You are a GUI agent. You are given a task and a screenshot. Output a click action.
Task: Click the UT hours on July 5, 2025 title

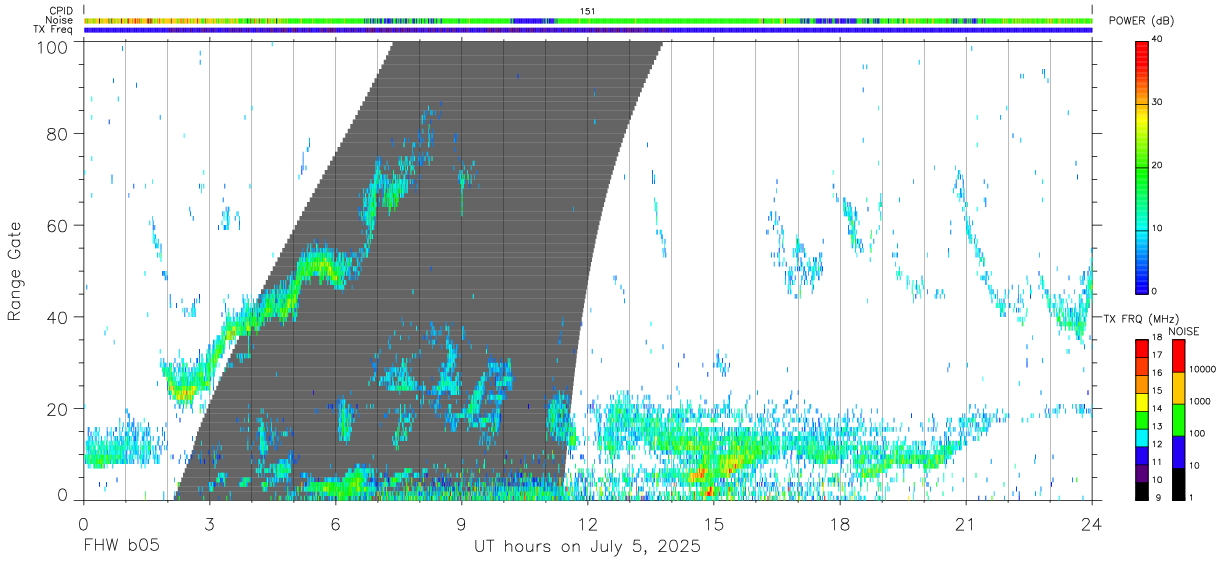pos(587,547)
